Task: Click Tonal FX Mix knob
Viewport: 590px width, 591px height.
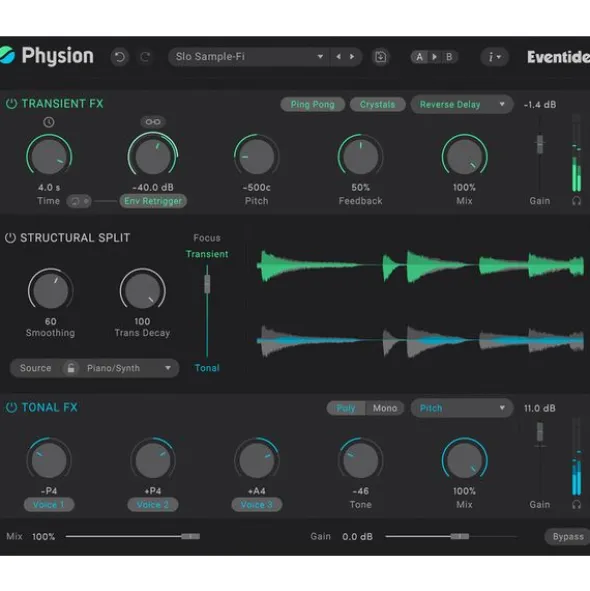Action: tap(464, 460)
